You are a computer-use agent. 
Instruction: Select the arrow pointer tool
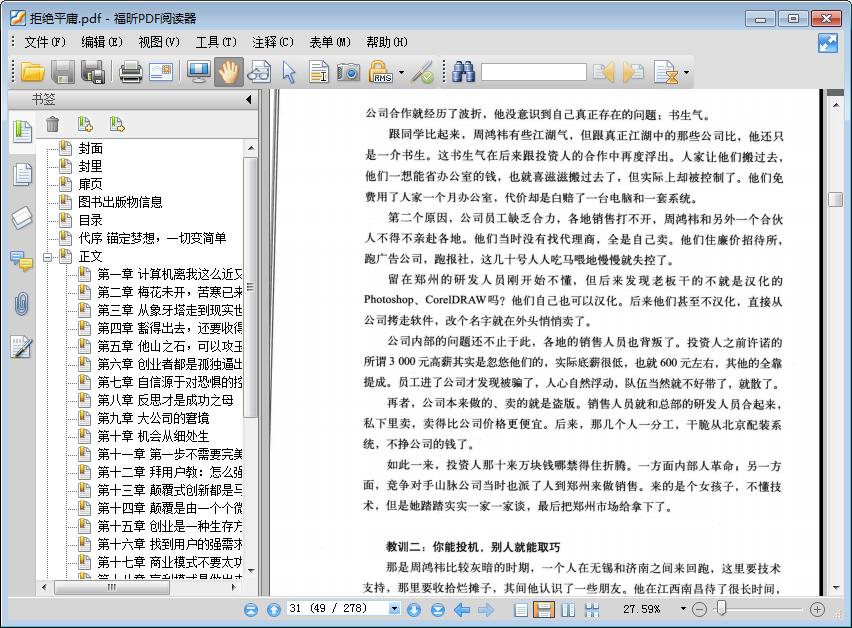click(289, 72)
